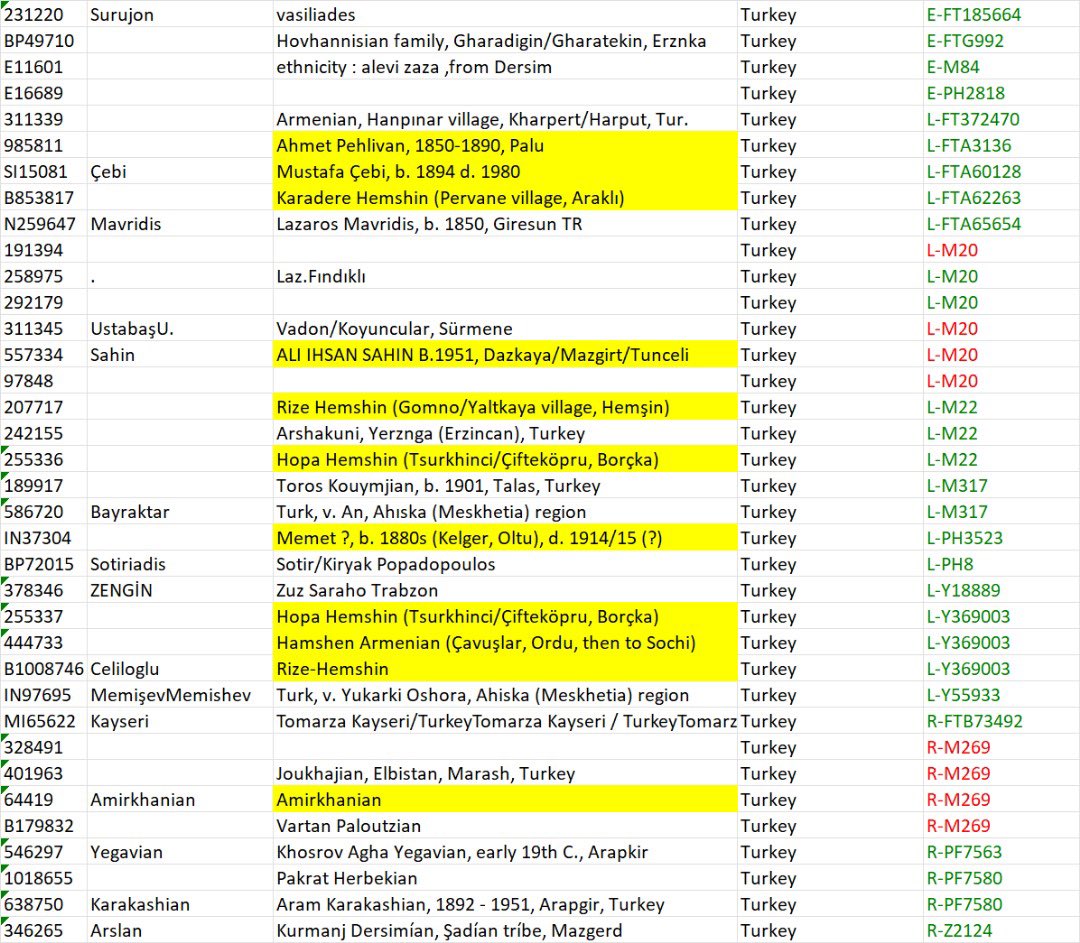Select haplogroup L-FTA3136
1080x943 pixels.
point(1001,145)
